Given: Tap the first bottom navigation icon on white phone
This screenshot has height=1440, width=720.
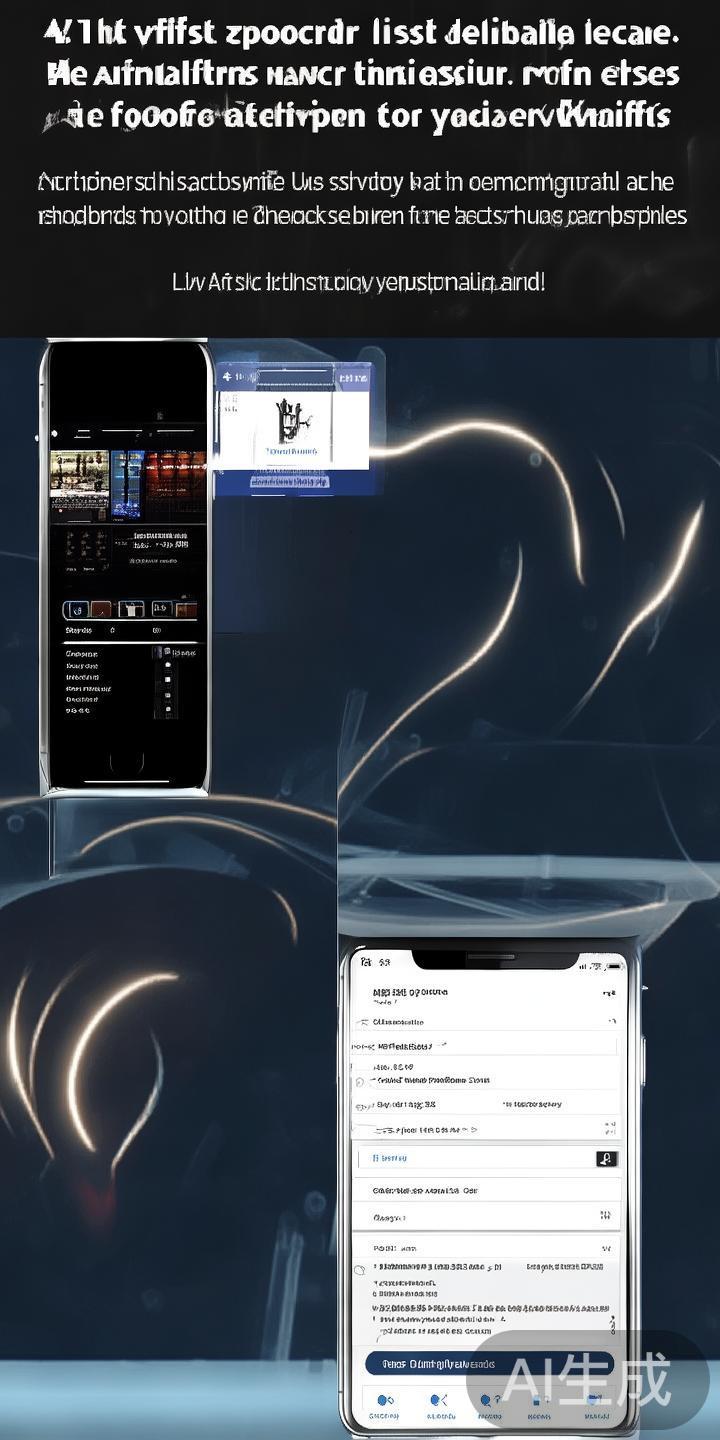Looking at the screenshot, I should (x=383, y=1401).
